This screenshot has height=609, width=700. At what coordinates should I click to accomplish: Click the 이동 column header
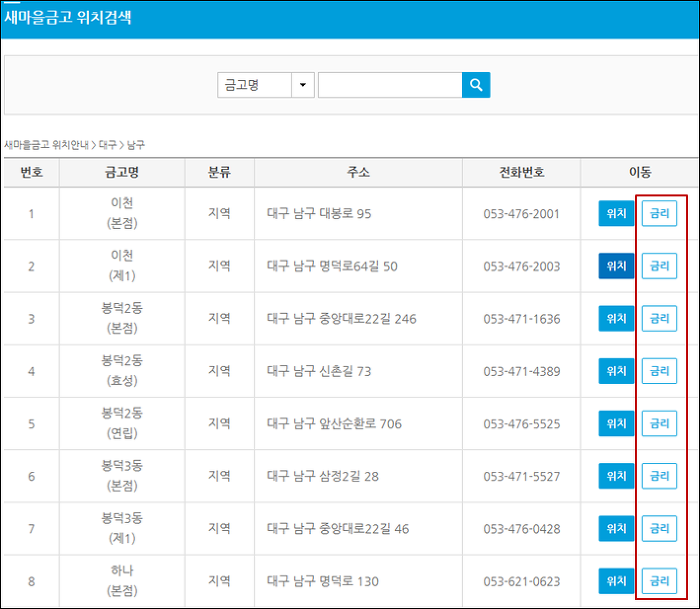640,172
